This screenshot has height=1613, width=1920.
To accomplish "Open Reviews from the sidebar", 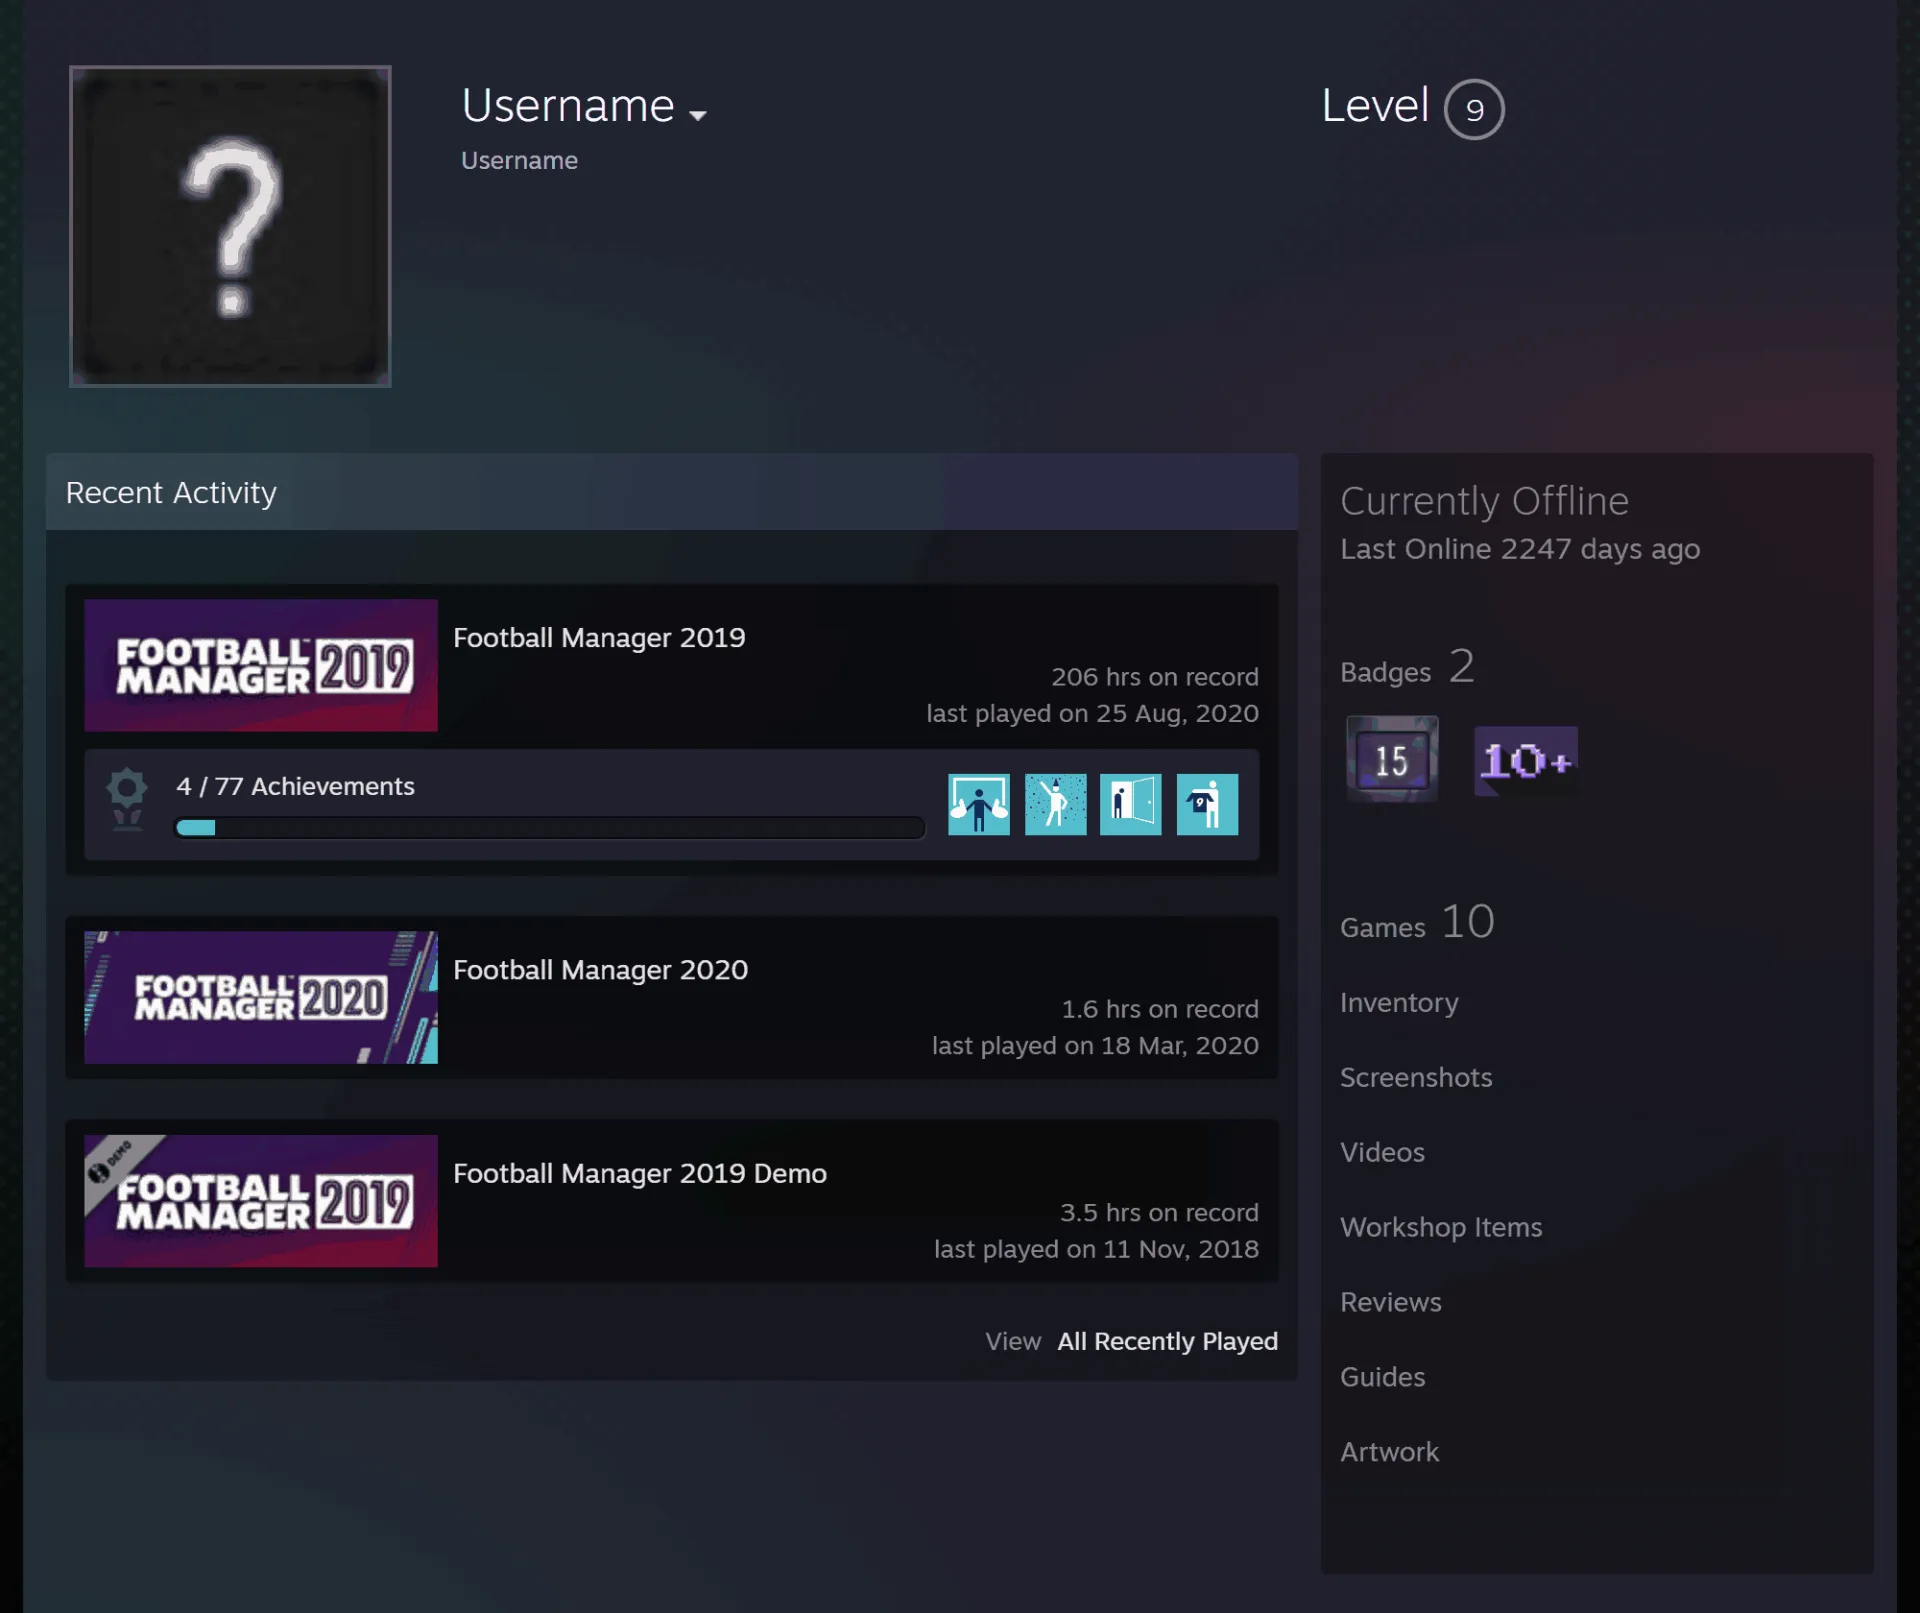I will 1391,1302.
